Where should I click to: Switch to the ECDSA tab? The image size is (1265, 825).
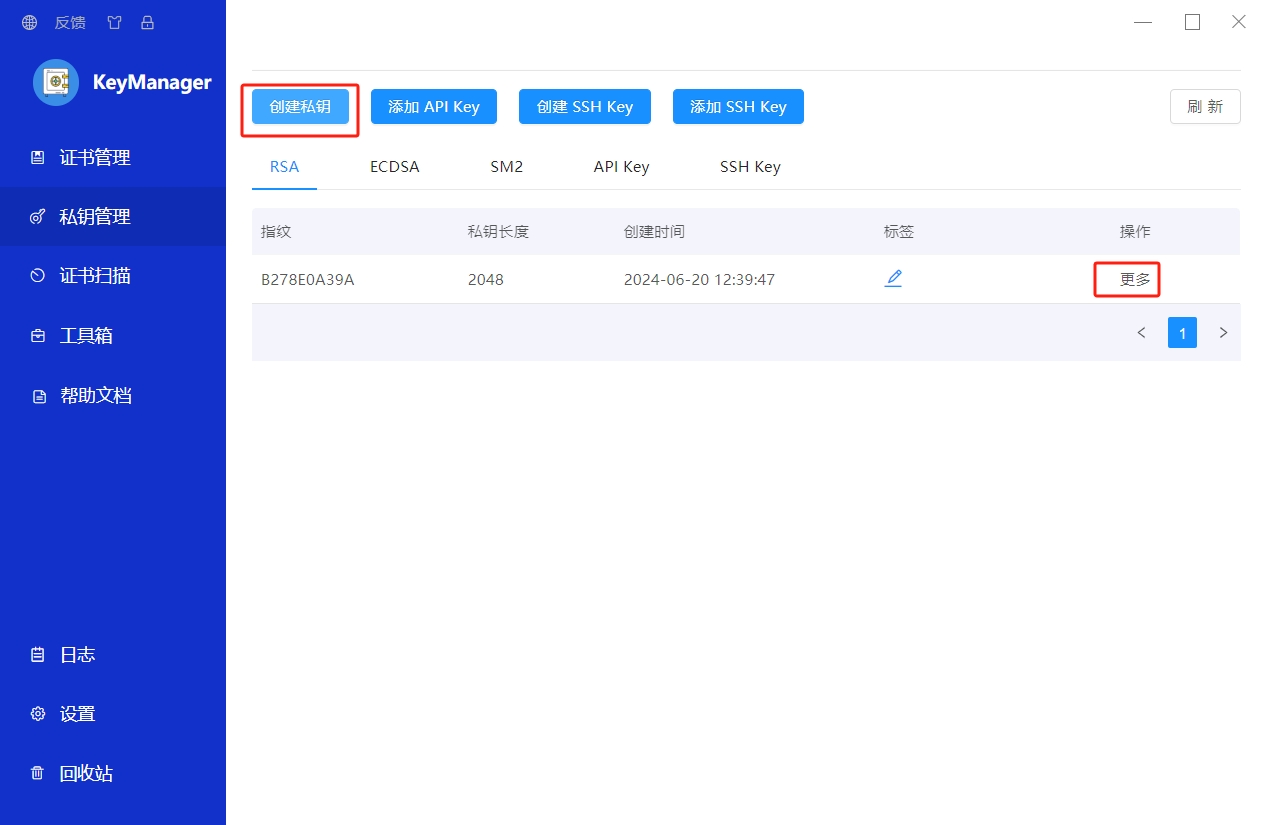point(394,167)
